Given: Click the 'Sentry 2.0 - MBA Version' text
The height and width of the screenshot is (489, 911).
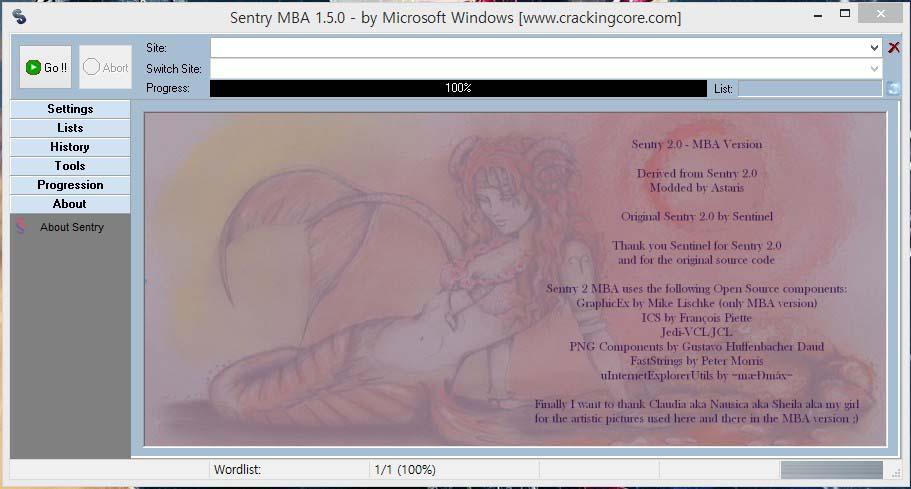Looking at the screenshot, I should [x=697, y=145].
